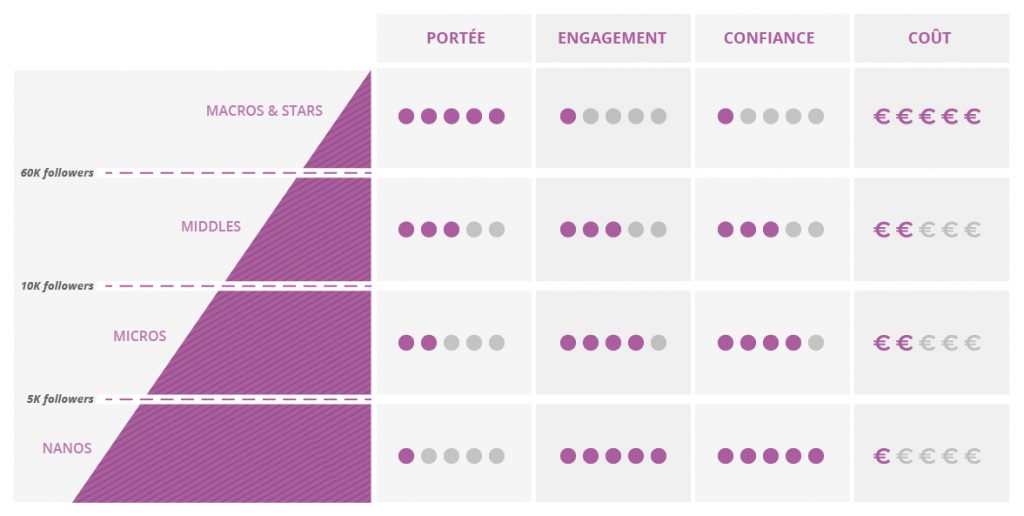
Task: Click the second euro icon in Micros row
Action: [904, 343]
